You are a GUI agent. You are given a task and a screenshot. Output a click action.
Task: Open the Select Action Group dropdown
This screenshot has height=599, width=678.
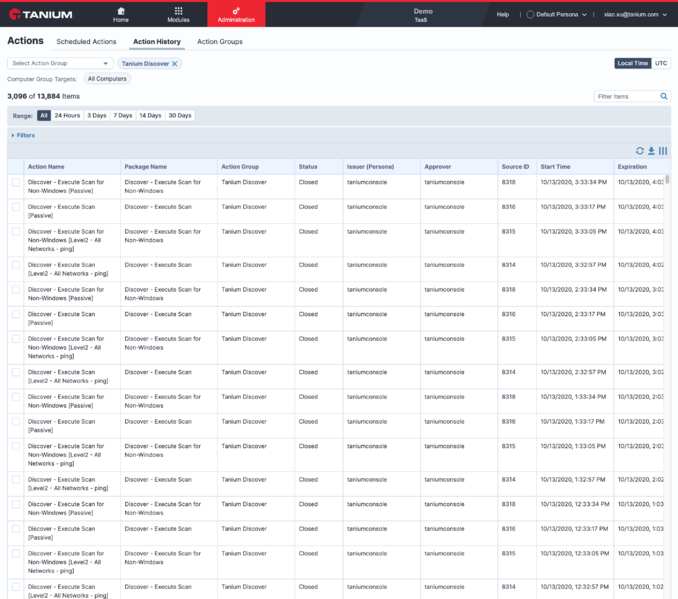point(60,63)
